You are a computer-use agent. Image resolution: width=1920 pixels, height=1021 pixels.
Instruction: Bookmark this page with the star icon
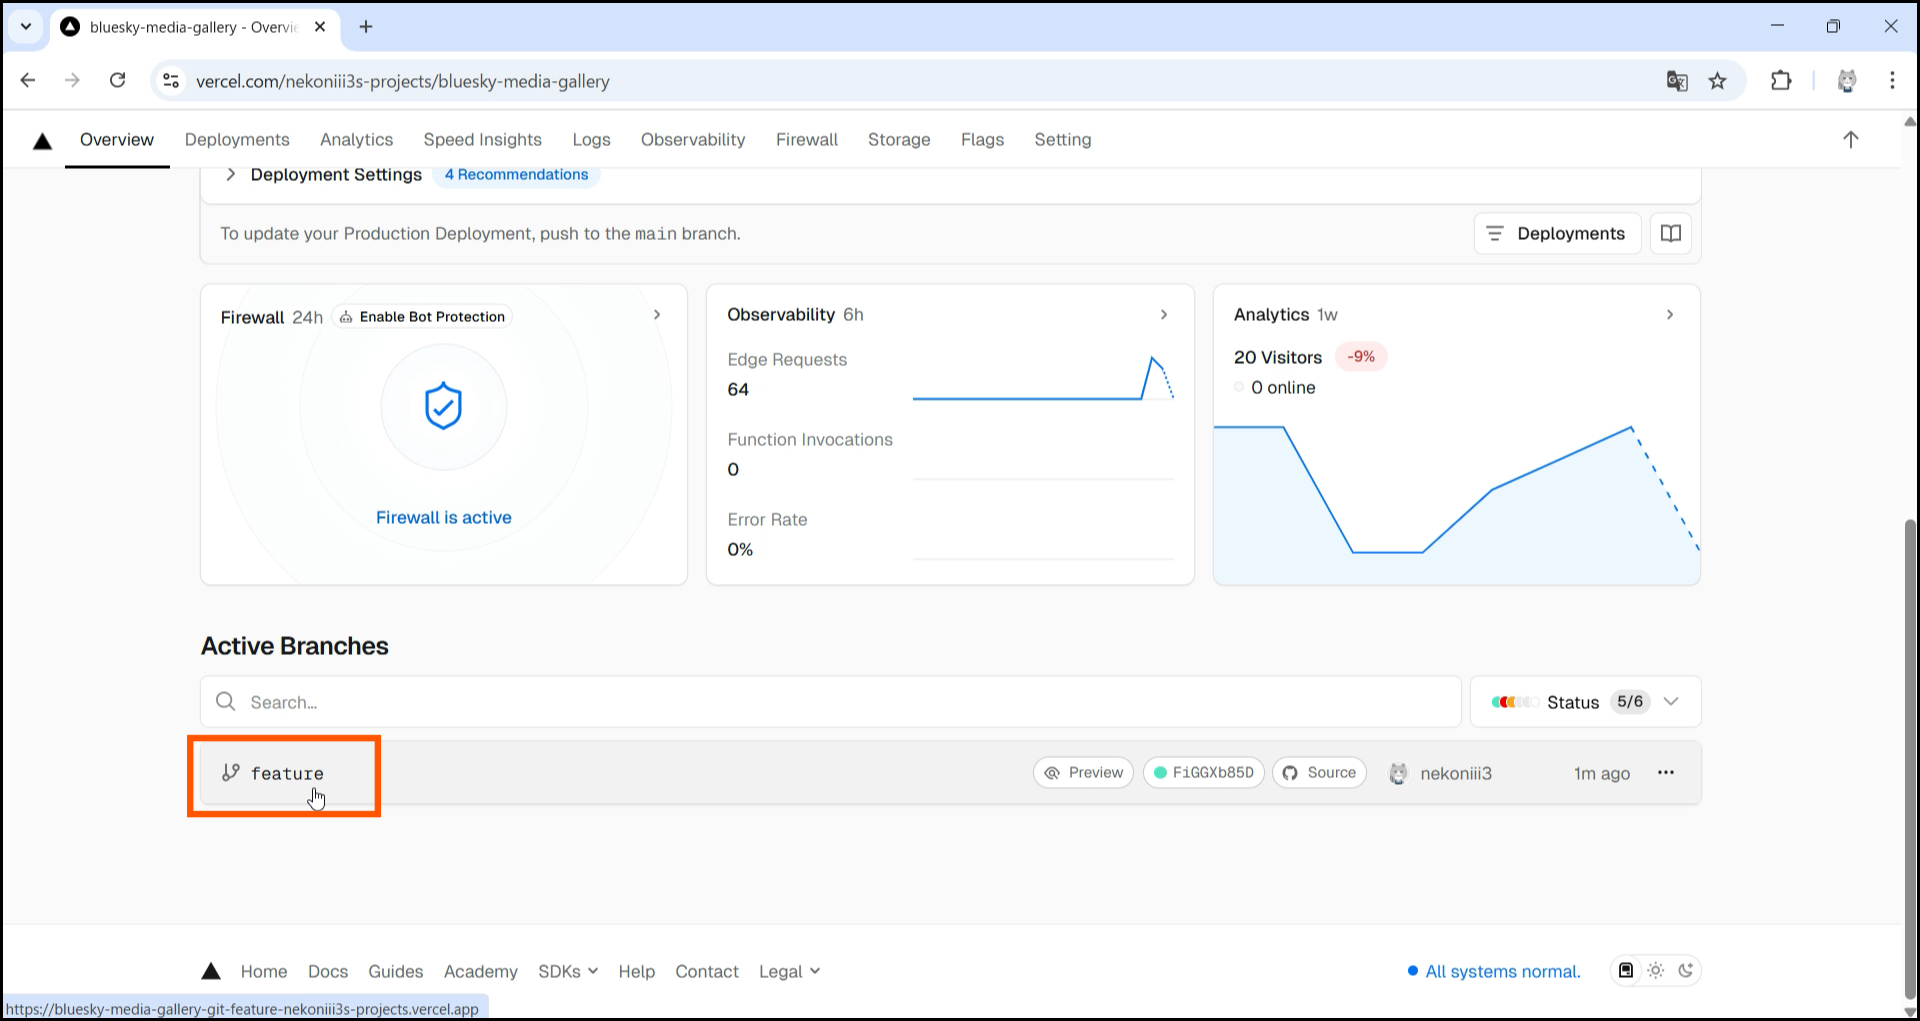1718,81
